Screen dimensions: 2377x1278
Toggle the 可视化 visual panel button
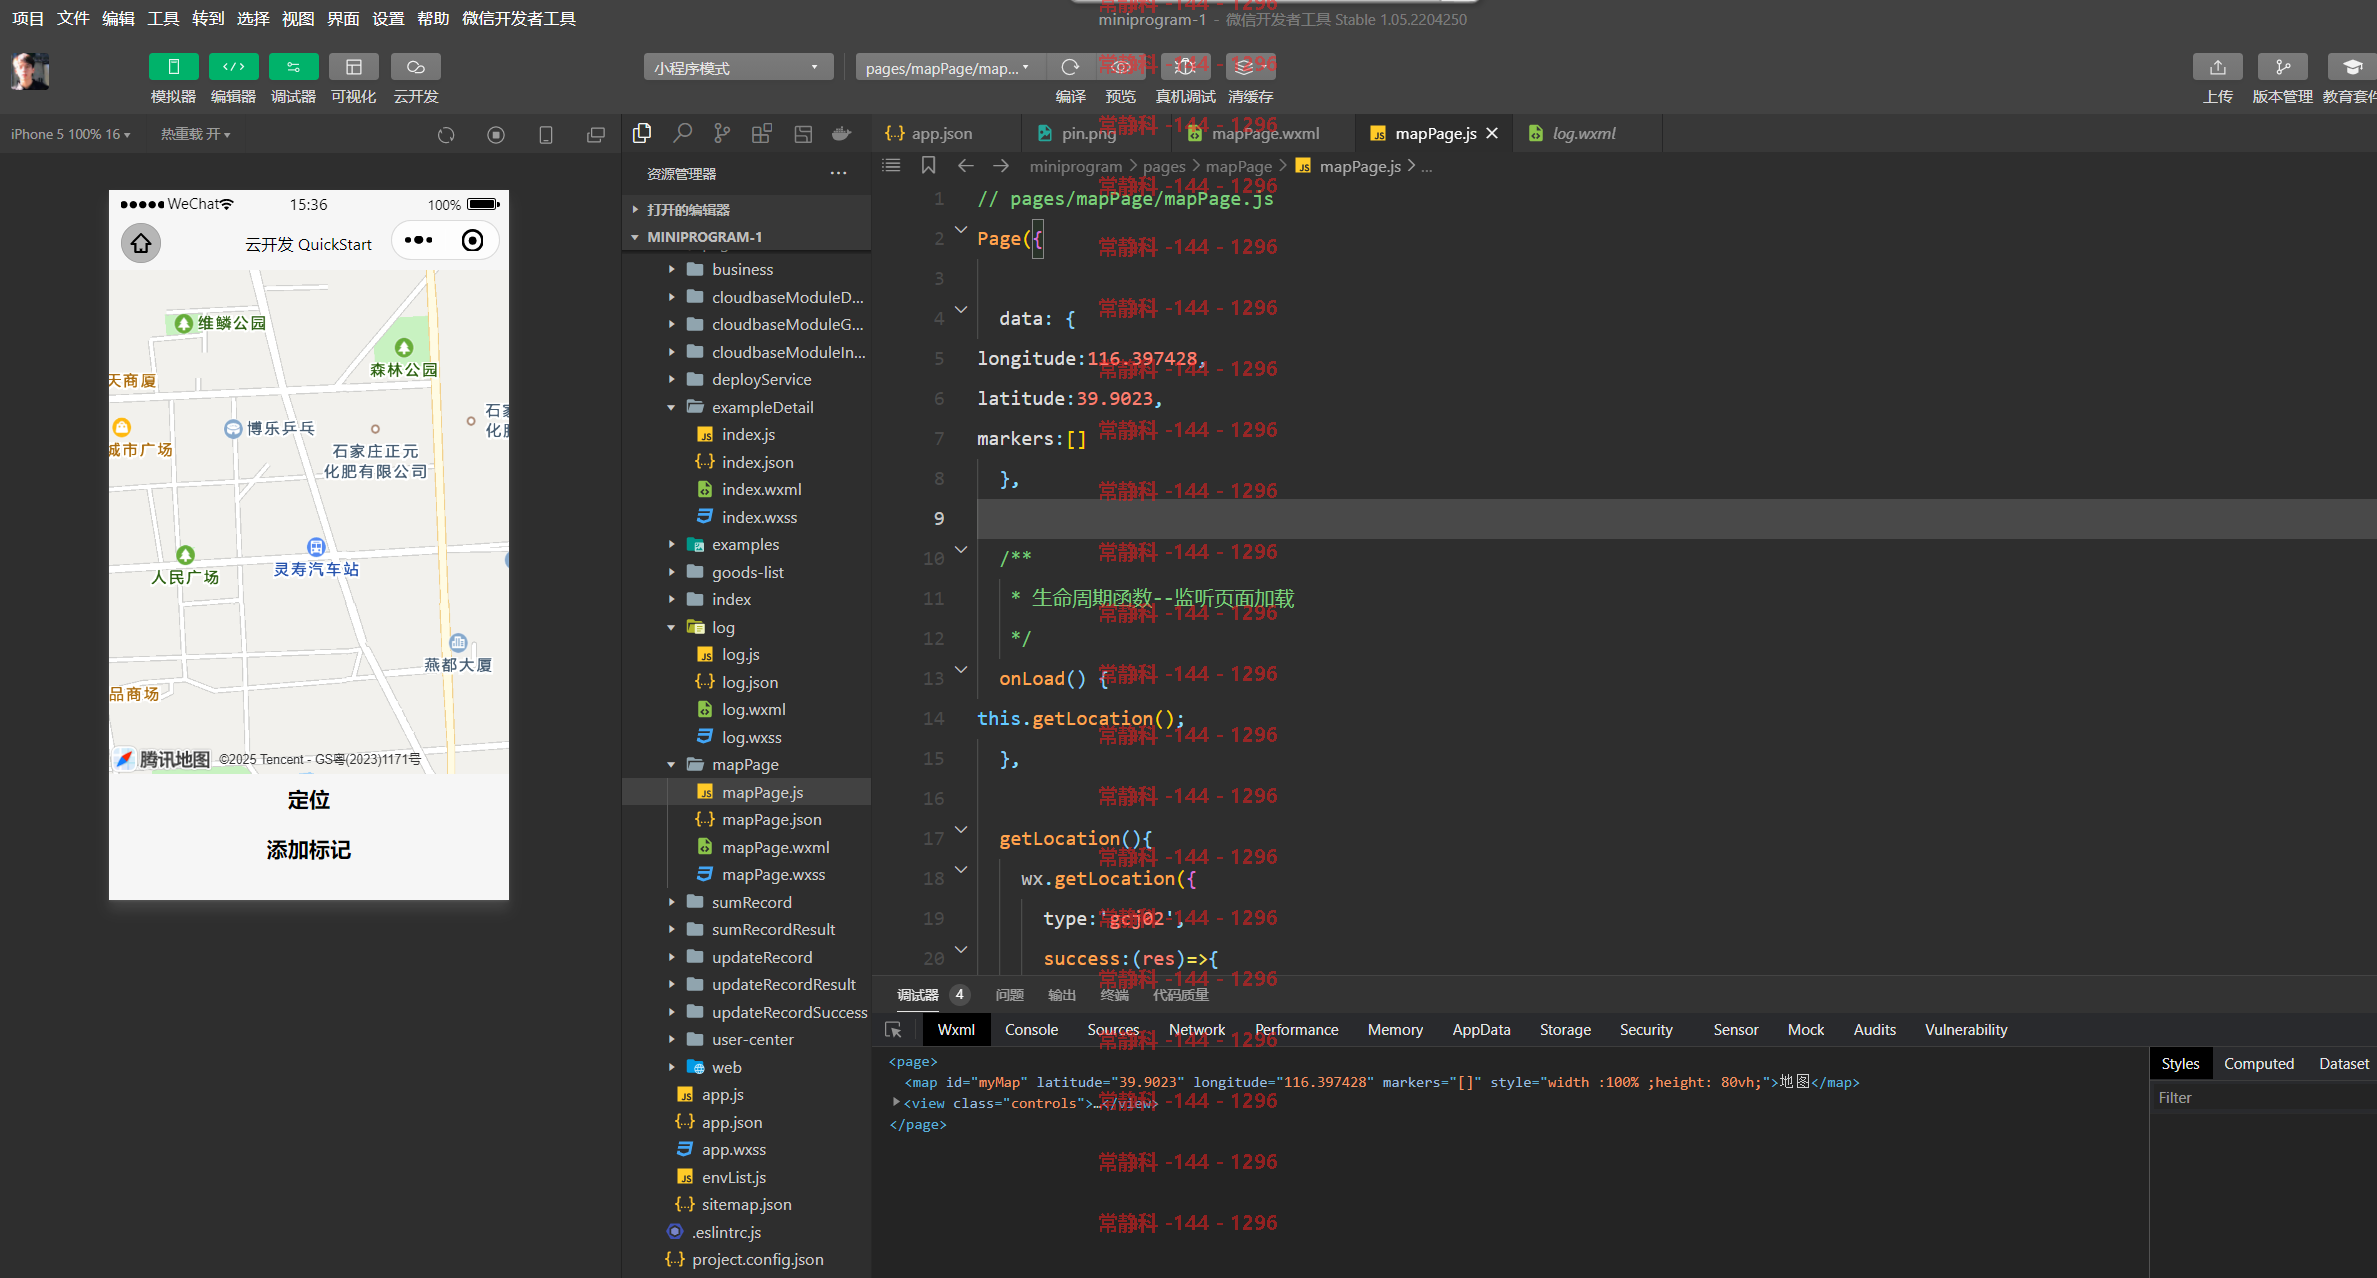point(354,67)
